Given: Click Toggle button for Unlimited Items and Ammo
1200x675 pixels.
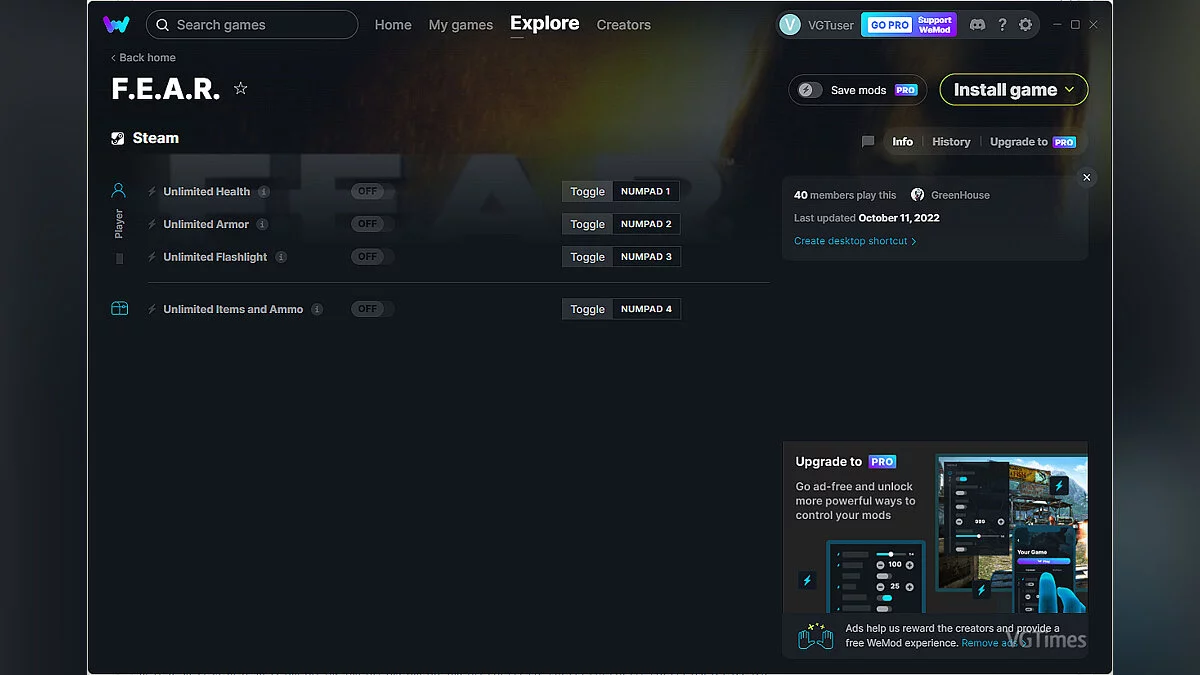Looking at the screenshot, I should (587, 309).
